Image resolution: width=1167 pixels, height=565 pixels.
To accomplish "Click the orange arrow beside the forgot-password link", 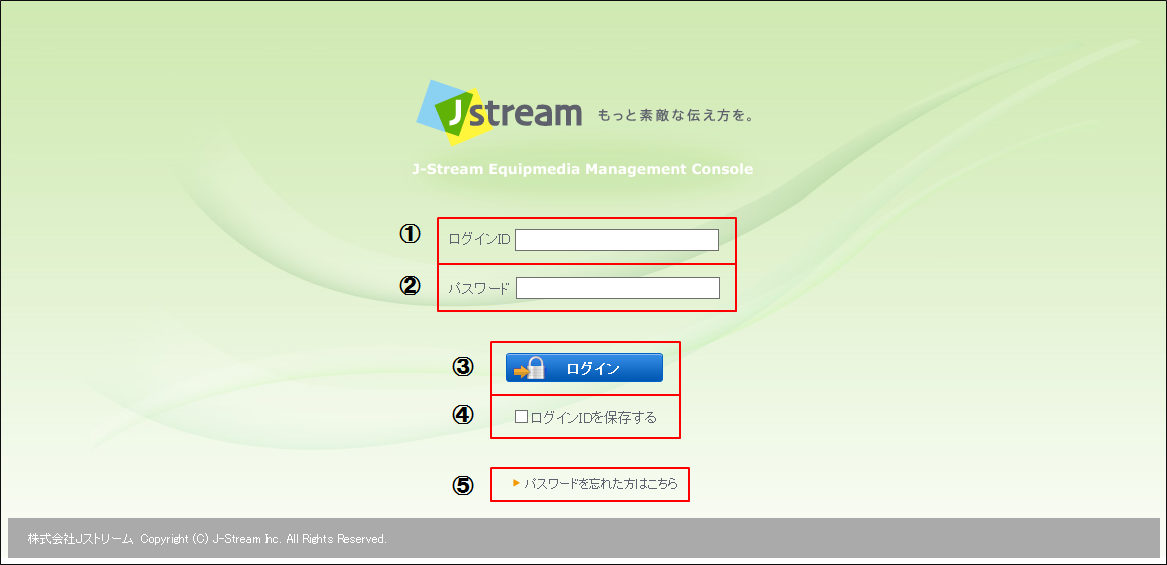I will pos(516,483).
